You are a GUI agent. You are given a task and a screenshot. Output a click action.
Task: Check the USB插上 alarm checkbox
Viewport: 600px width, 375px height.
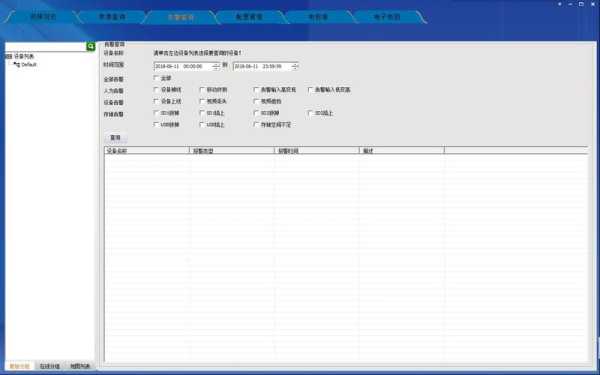pyautogui.click(x=202, y=124)
